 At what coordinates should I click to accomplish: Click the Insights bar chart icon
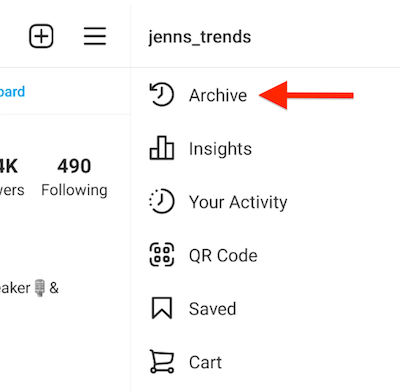click(x=162, y=148)
